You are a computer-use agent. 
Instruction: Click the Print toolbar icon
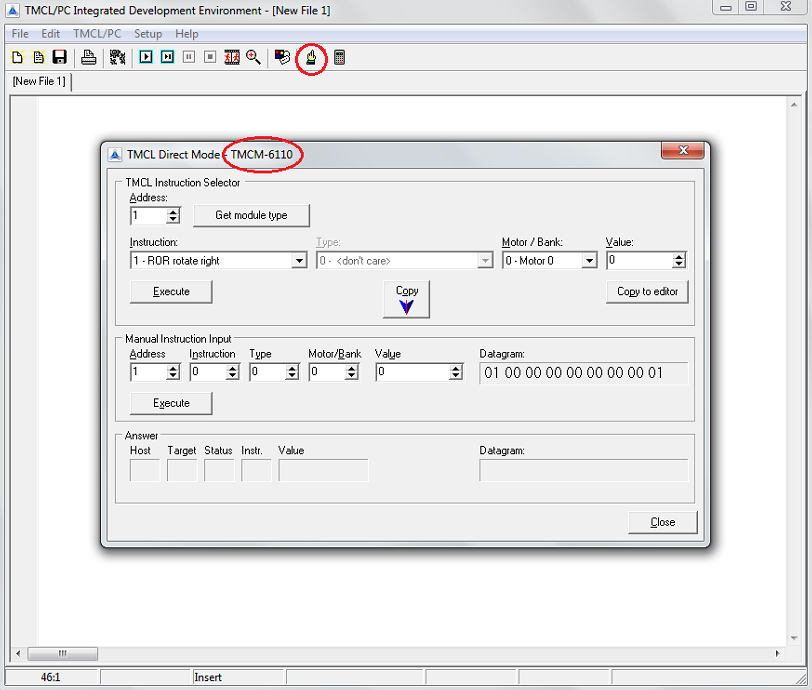89,58
